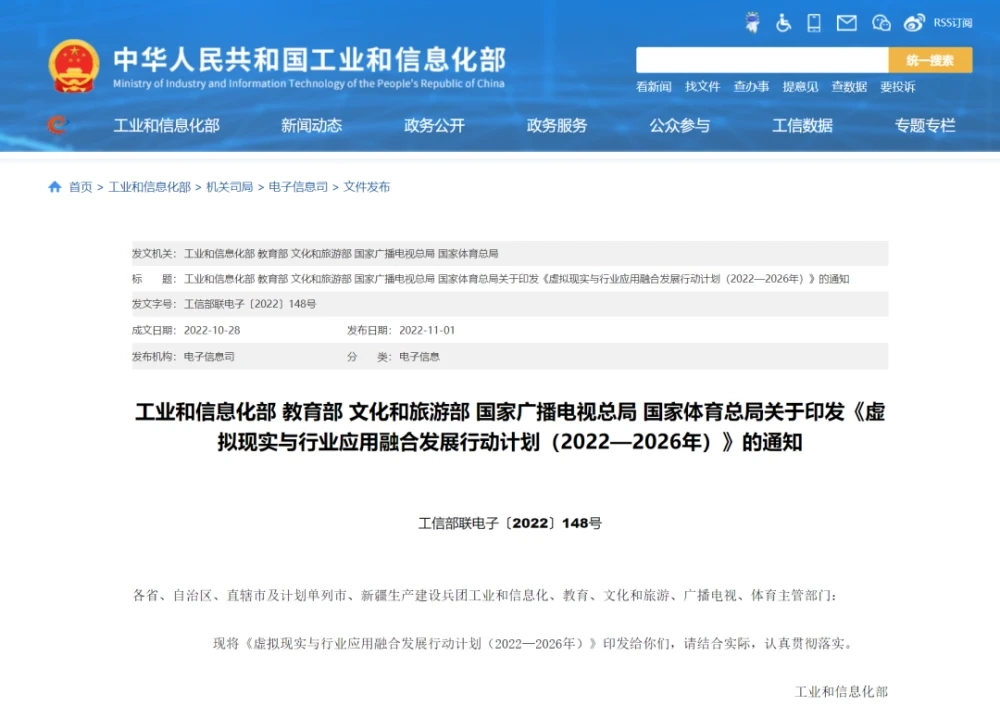This screenshot has width=1000, height=706.
Task: Go to the 新闻动态 navigation item
Action: click(x=312, y=126)
